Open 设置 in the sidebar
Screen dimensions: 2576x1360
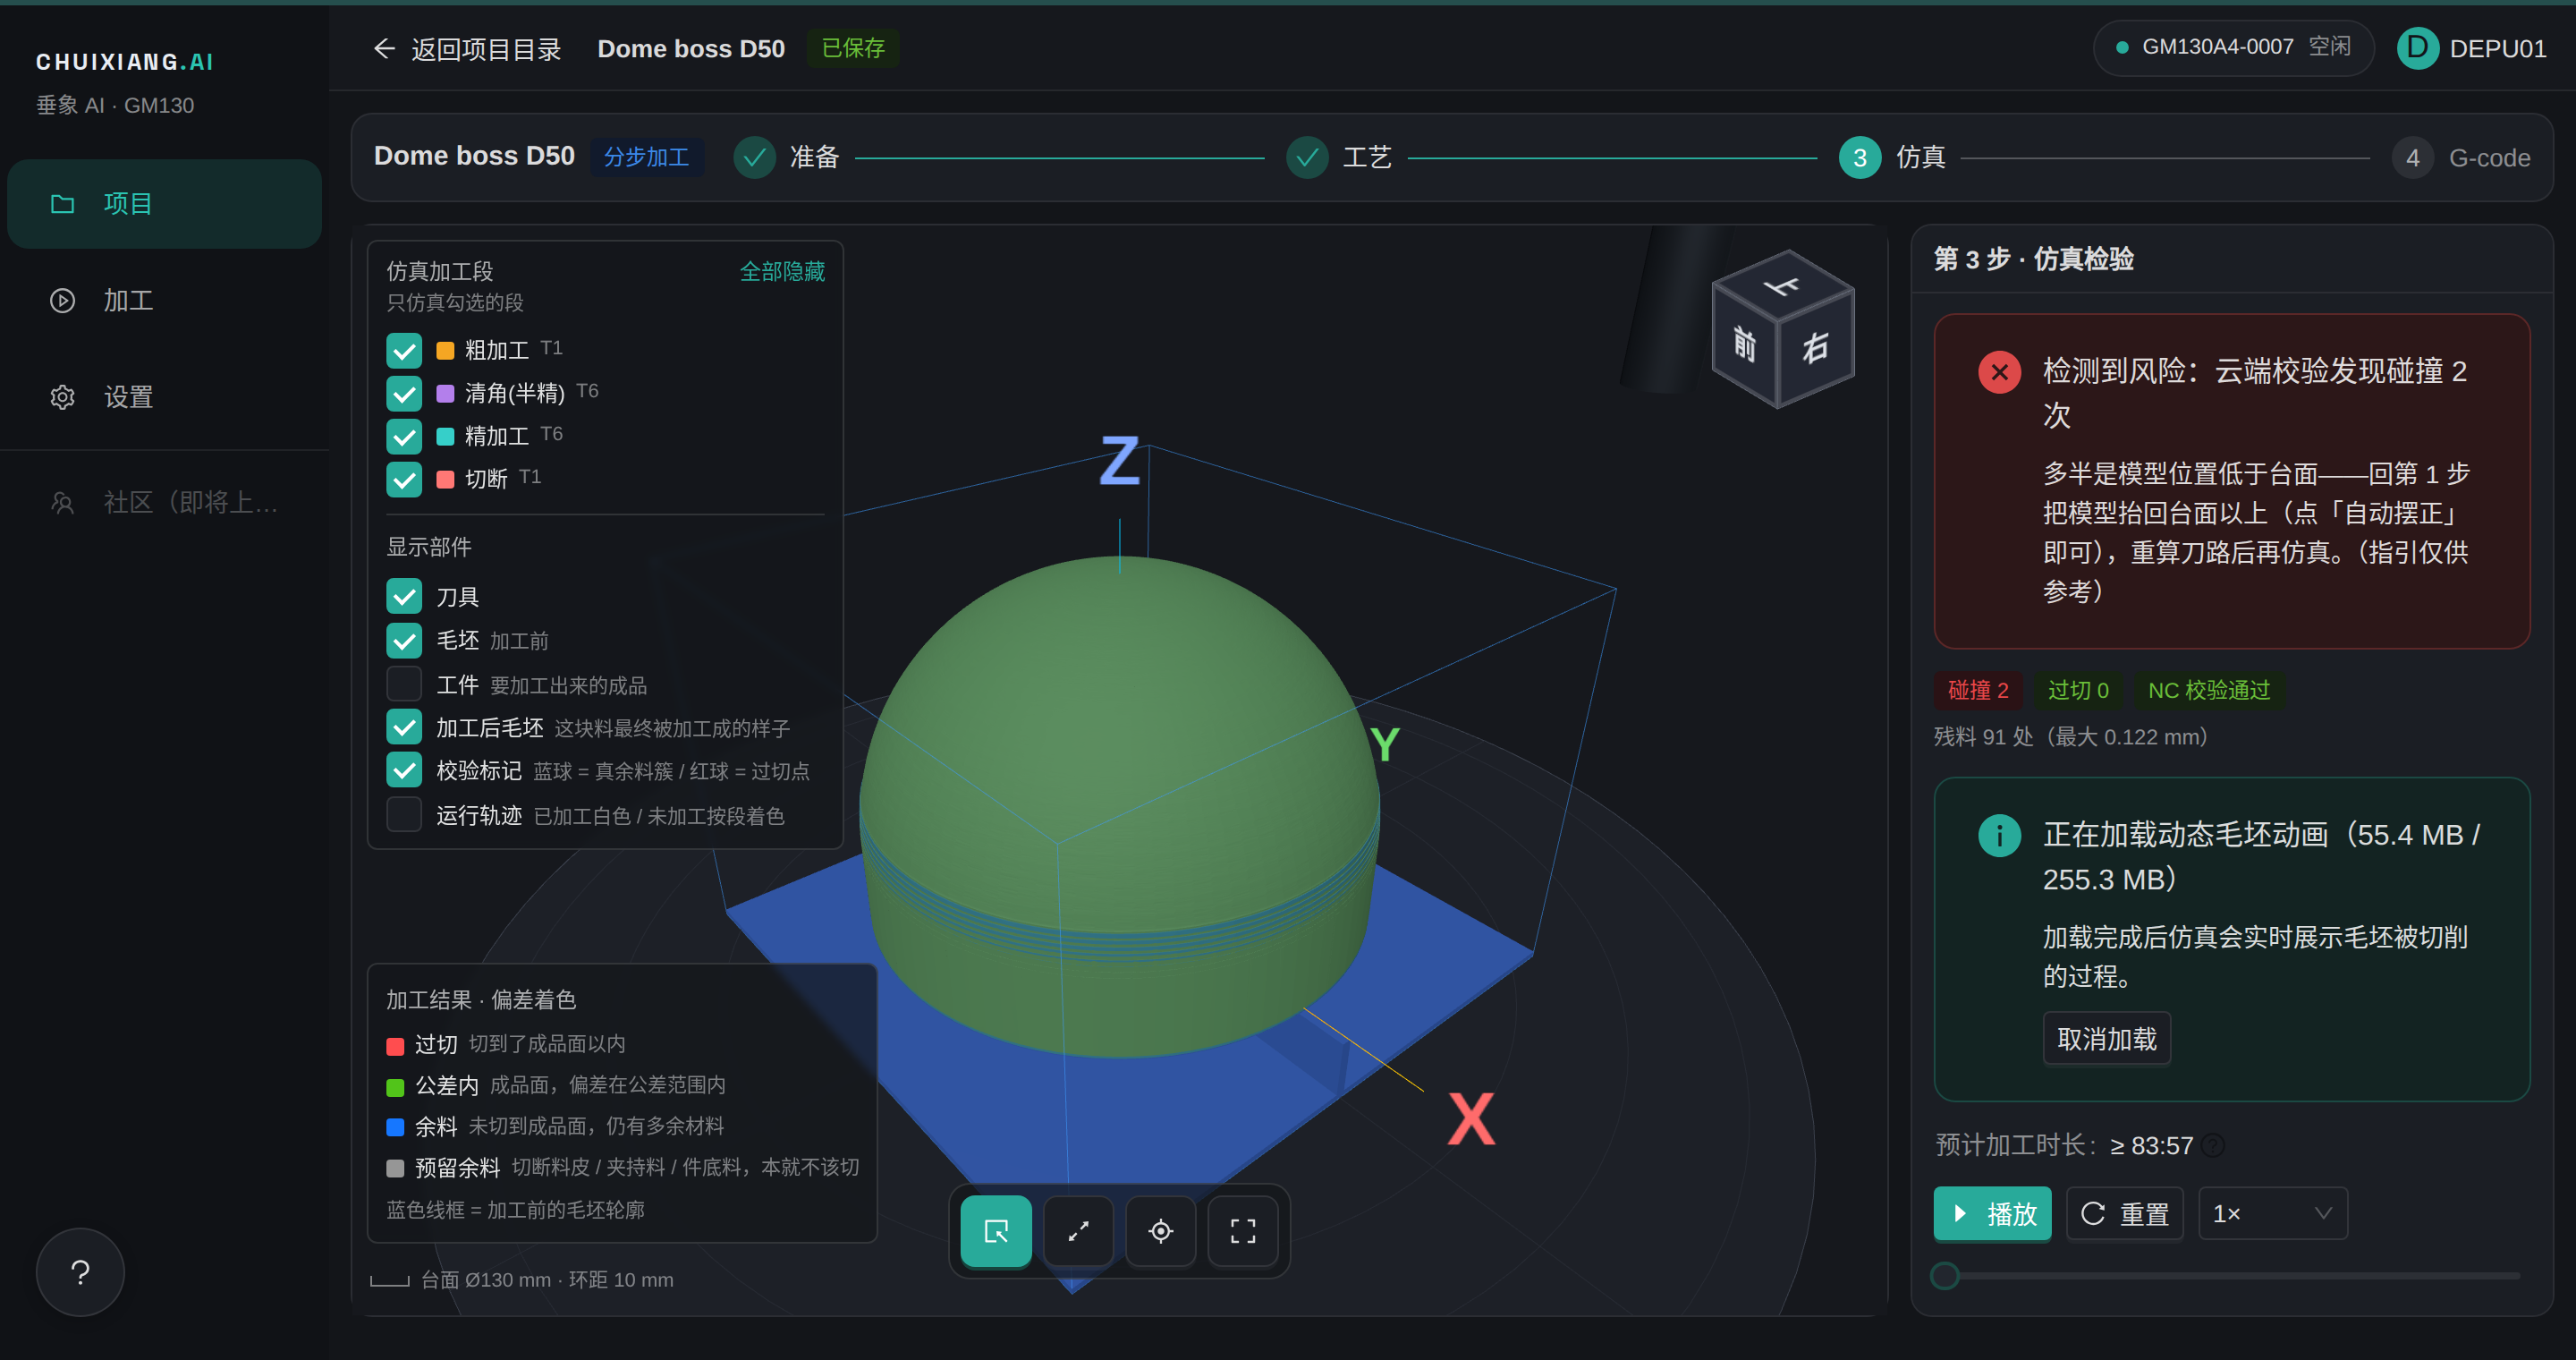164,397
